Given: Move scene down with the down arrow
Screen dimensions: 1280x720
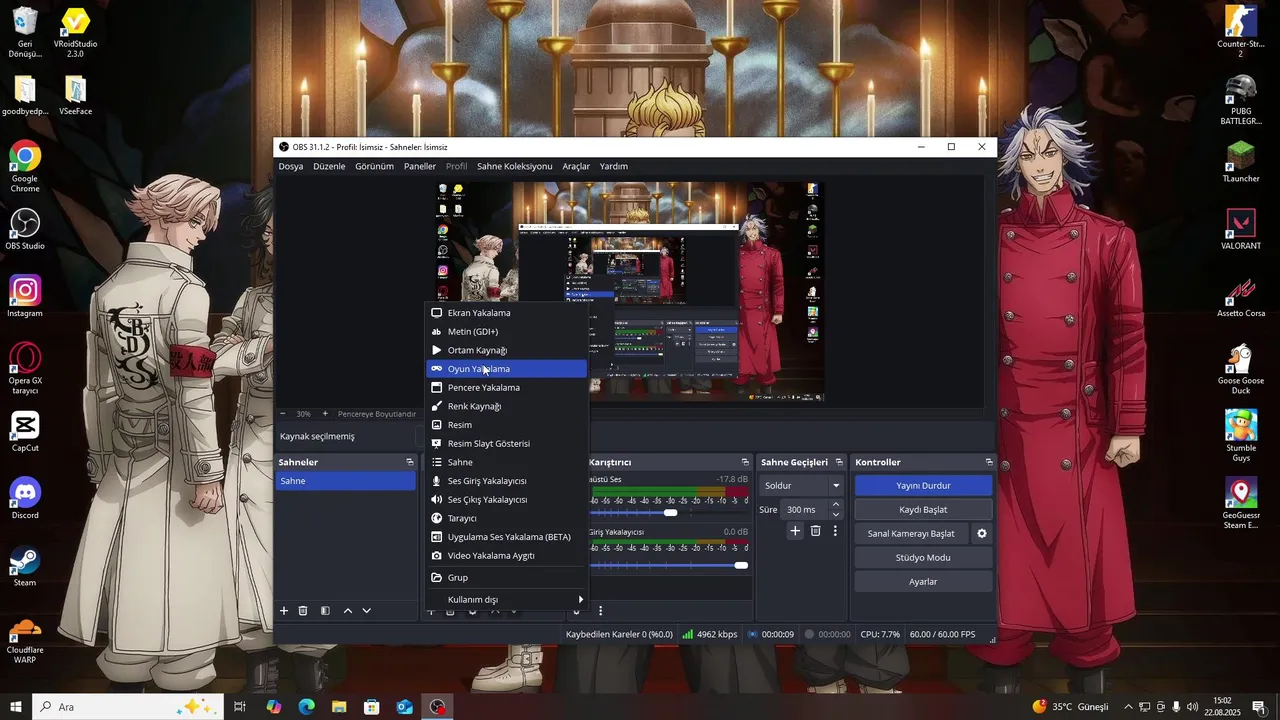Looking at the screenshot, I should [367, 611].
